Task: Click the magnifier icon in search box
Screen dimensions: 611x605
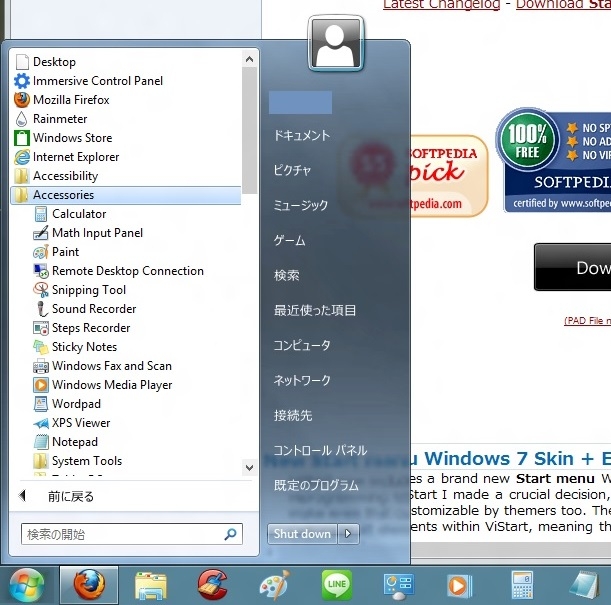Action: (230, 534)
